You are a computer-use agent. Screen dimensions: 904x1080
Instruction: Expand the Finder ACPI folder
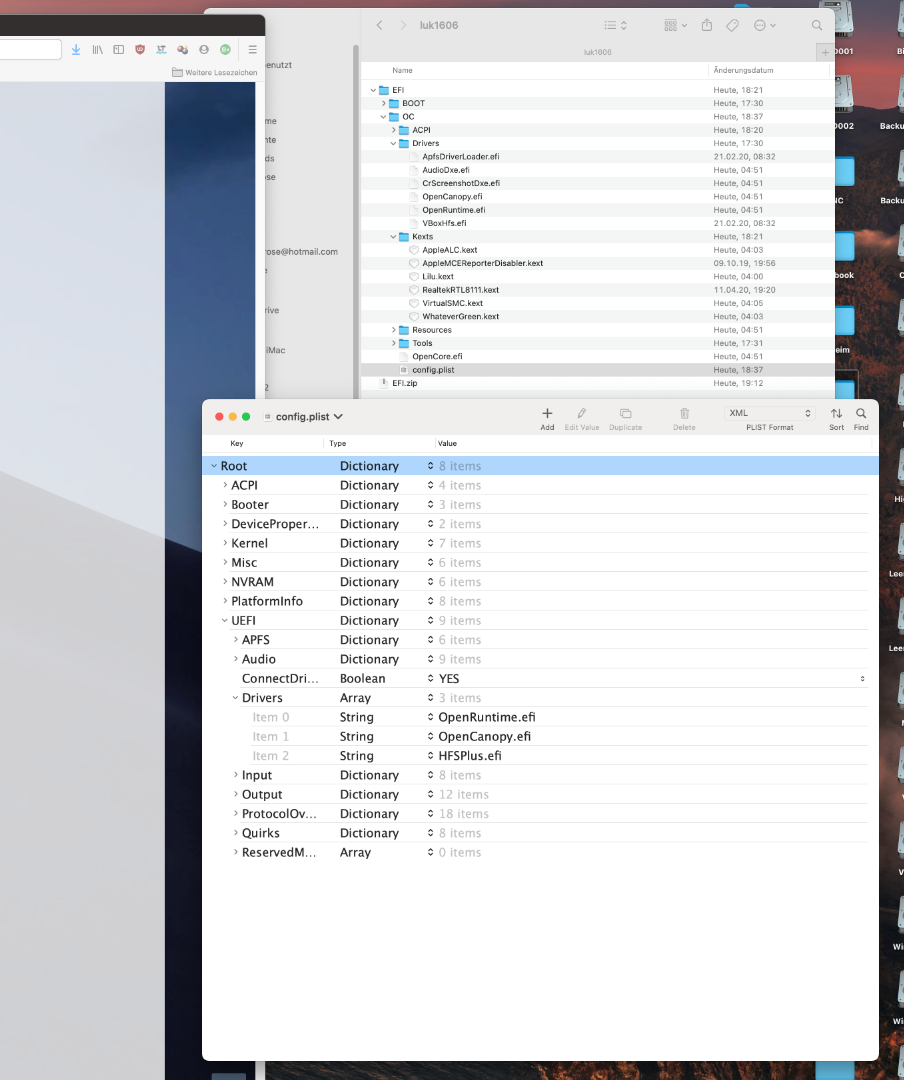tap(393, 130)
